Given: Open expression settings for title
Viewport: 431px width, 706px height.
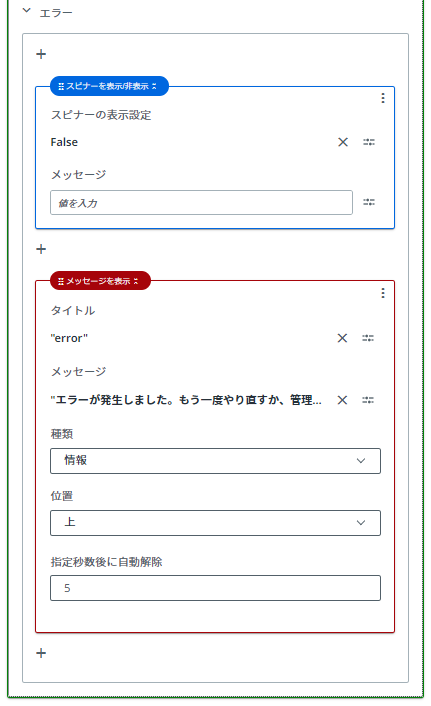Looking at the screenshot, I should pyautogui.click(x=368, y=338).
